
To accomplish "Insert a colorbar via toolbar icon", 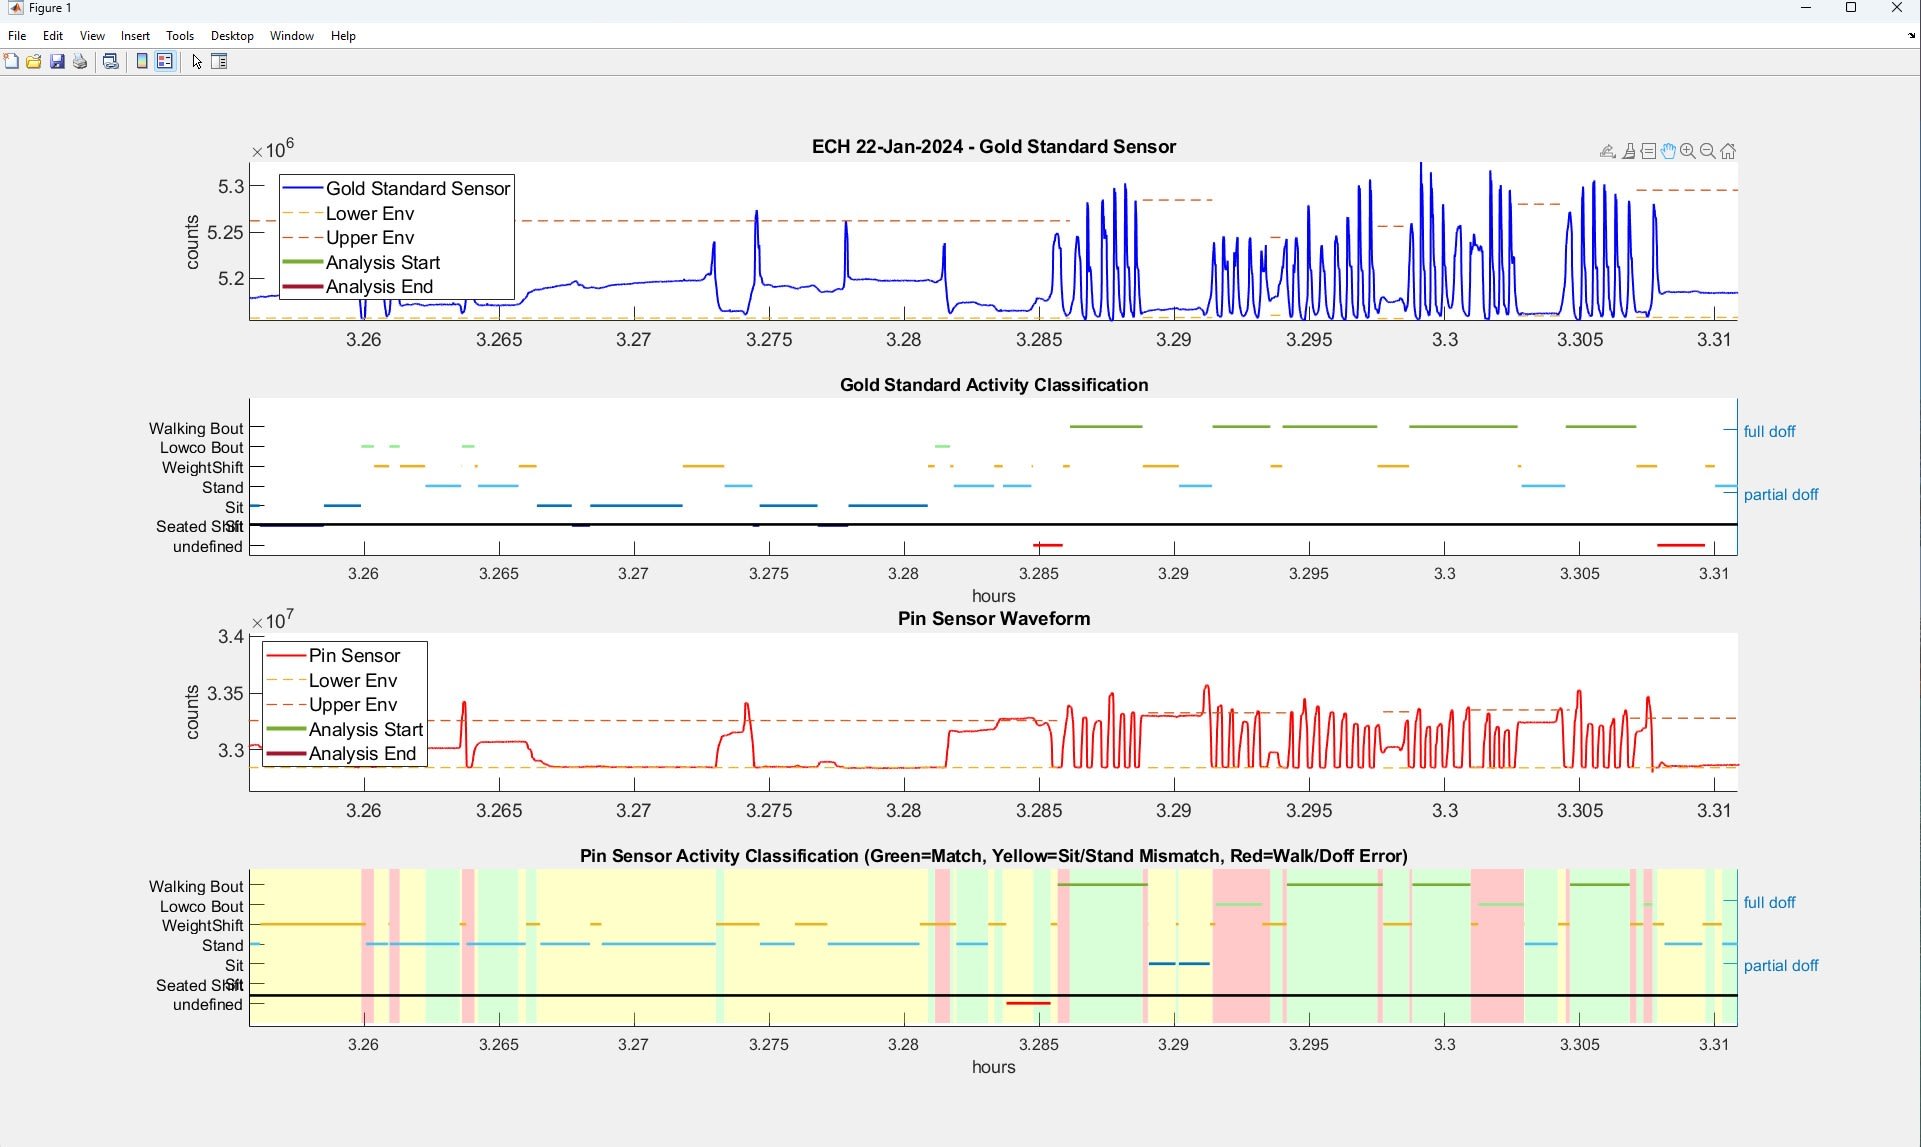I will pos(142,62).
